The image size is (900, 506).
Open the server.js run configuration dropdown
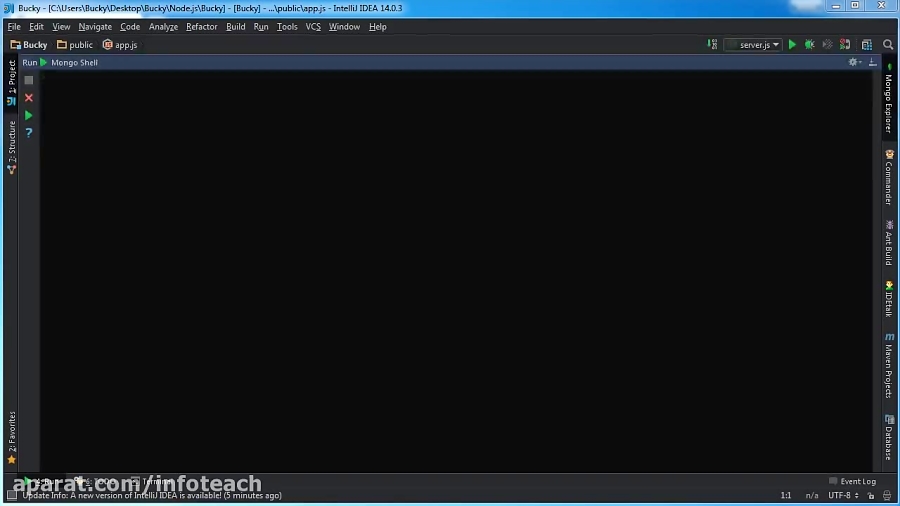click(x=753, y=45)
